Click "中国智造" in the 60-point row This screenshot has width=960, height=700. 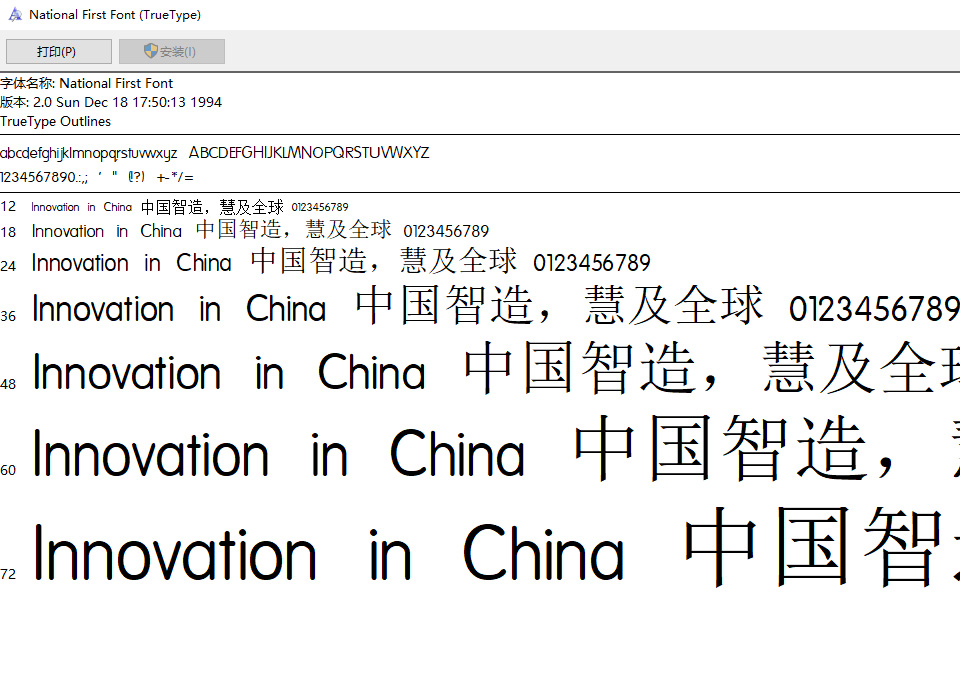click(x=721, y=448)
